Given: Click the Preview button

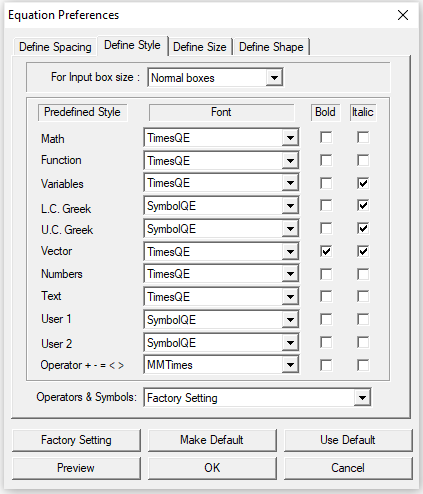Looking at the screenshot, I should pos(76,468).
